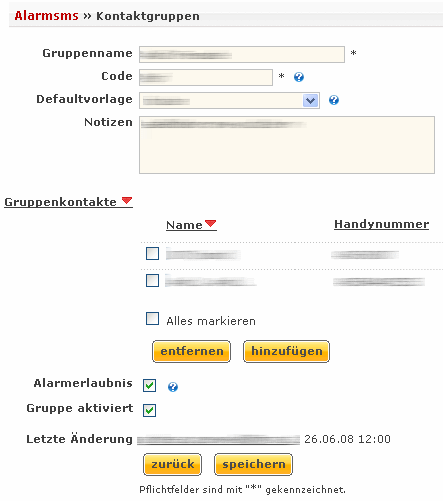The image size is (443, 501).
Task: Click red arrow next to Gruppenkontakte heading
Action: tap(127, 200)
